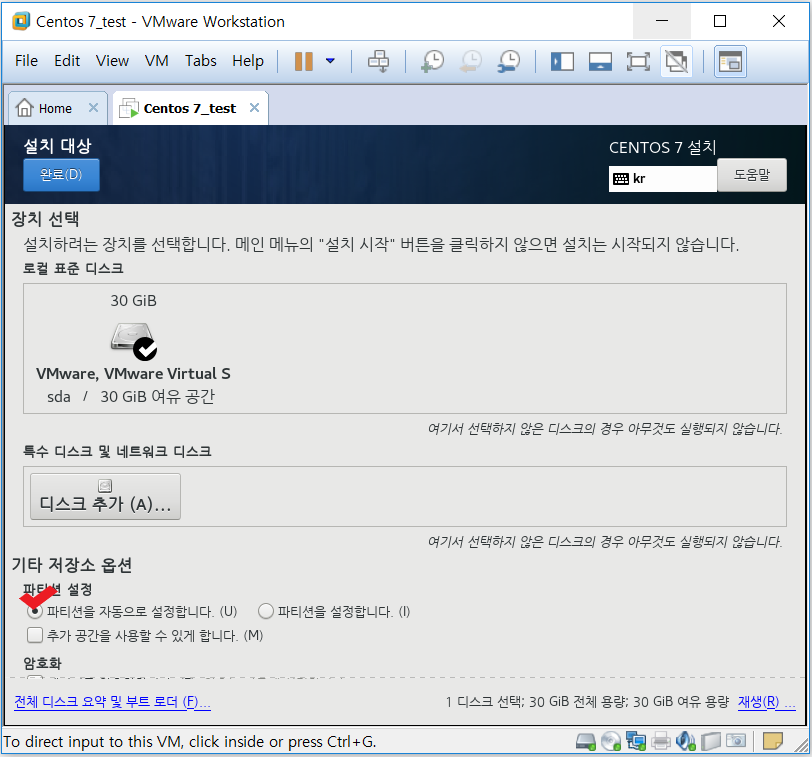Close the Centos 7_test tab
This screenshot has width=812, height=757.
click(254, 108)
